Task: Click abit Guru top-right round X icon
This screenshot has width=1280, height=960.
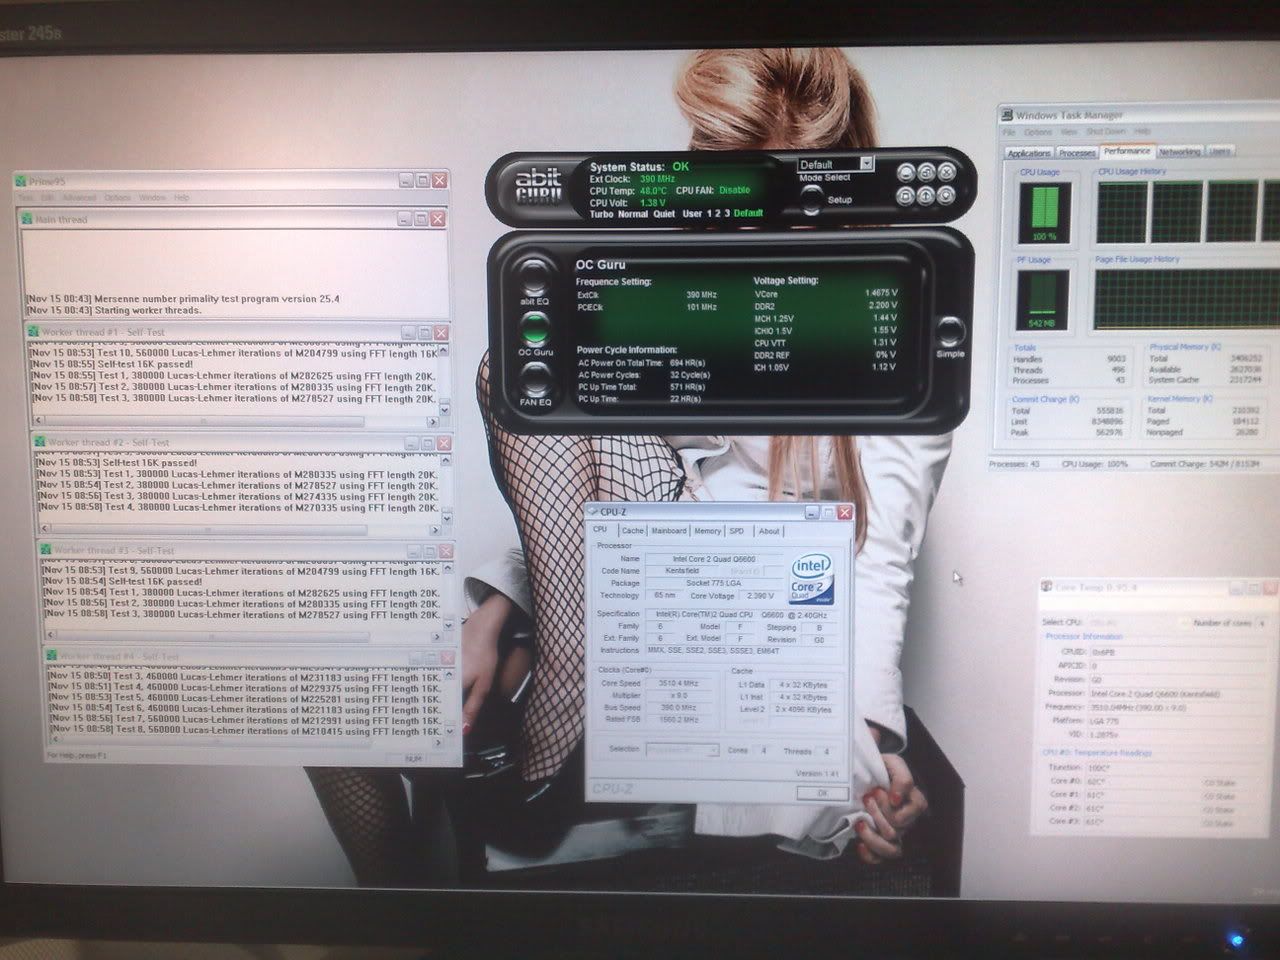Action: point(946,172)
